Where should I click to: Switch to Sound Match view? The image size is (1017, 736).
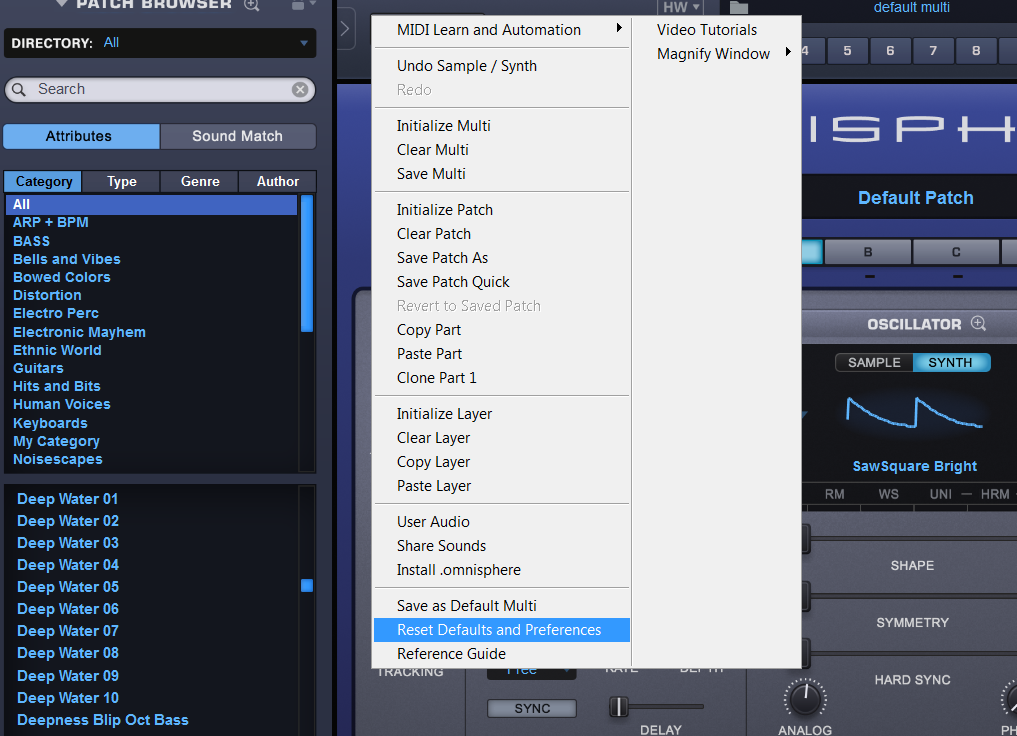click(x=238, y=136)
